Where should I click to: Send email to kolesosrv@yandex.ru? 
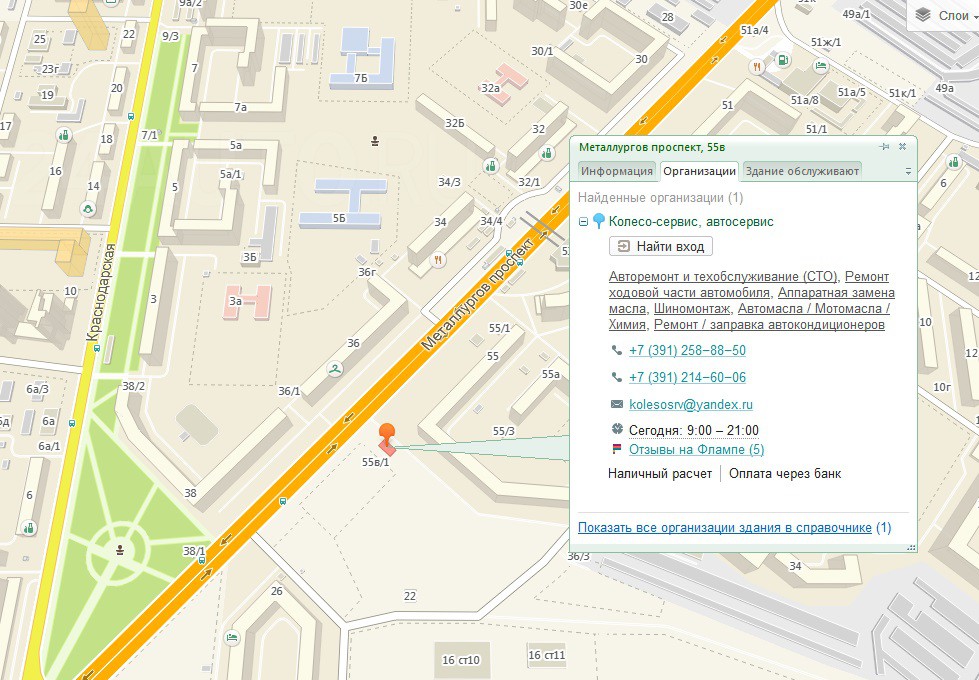click(x=690, y=405)
